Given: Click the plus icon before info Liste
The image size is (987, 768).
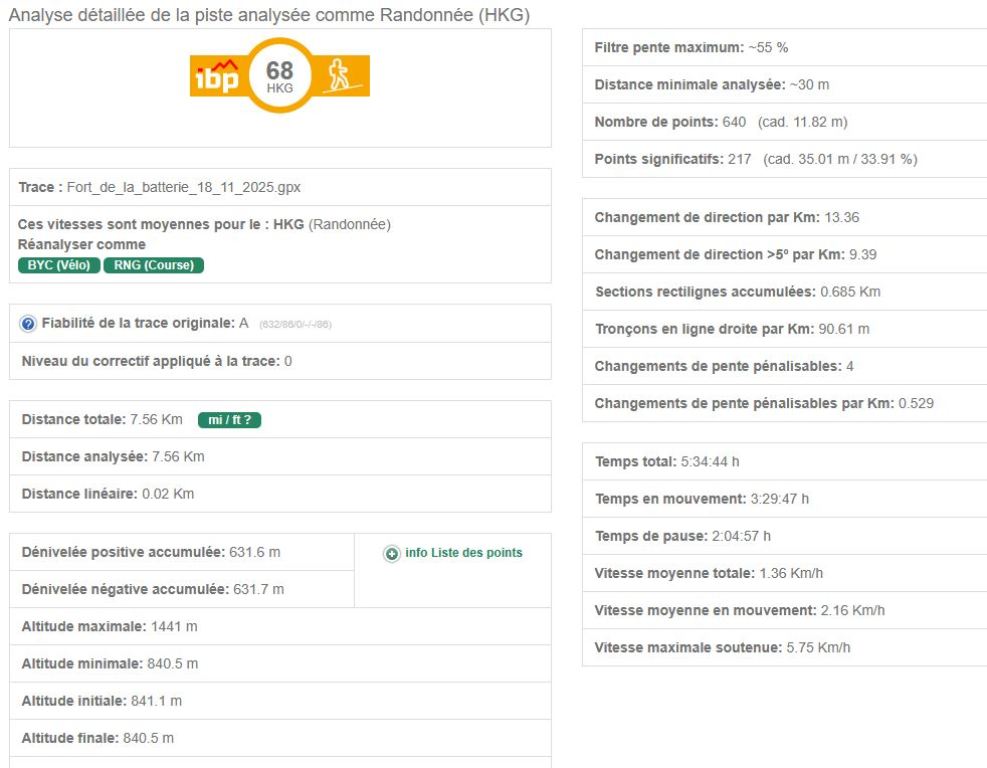Looking at the screenshot, I should click(392, 553).
